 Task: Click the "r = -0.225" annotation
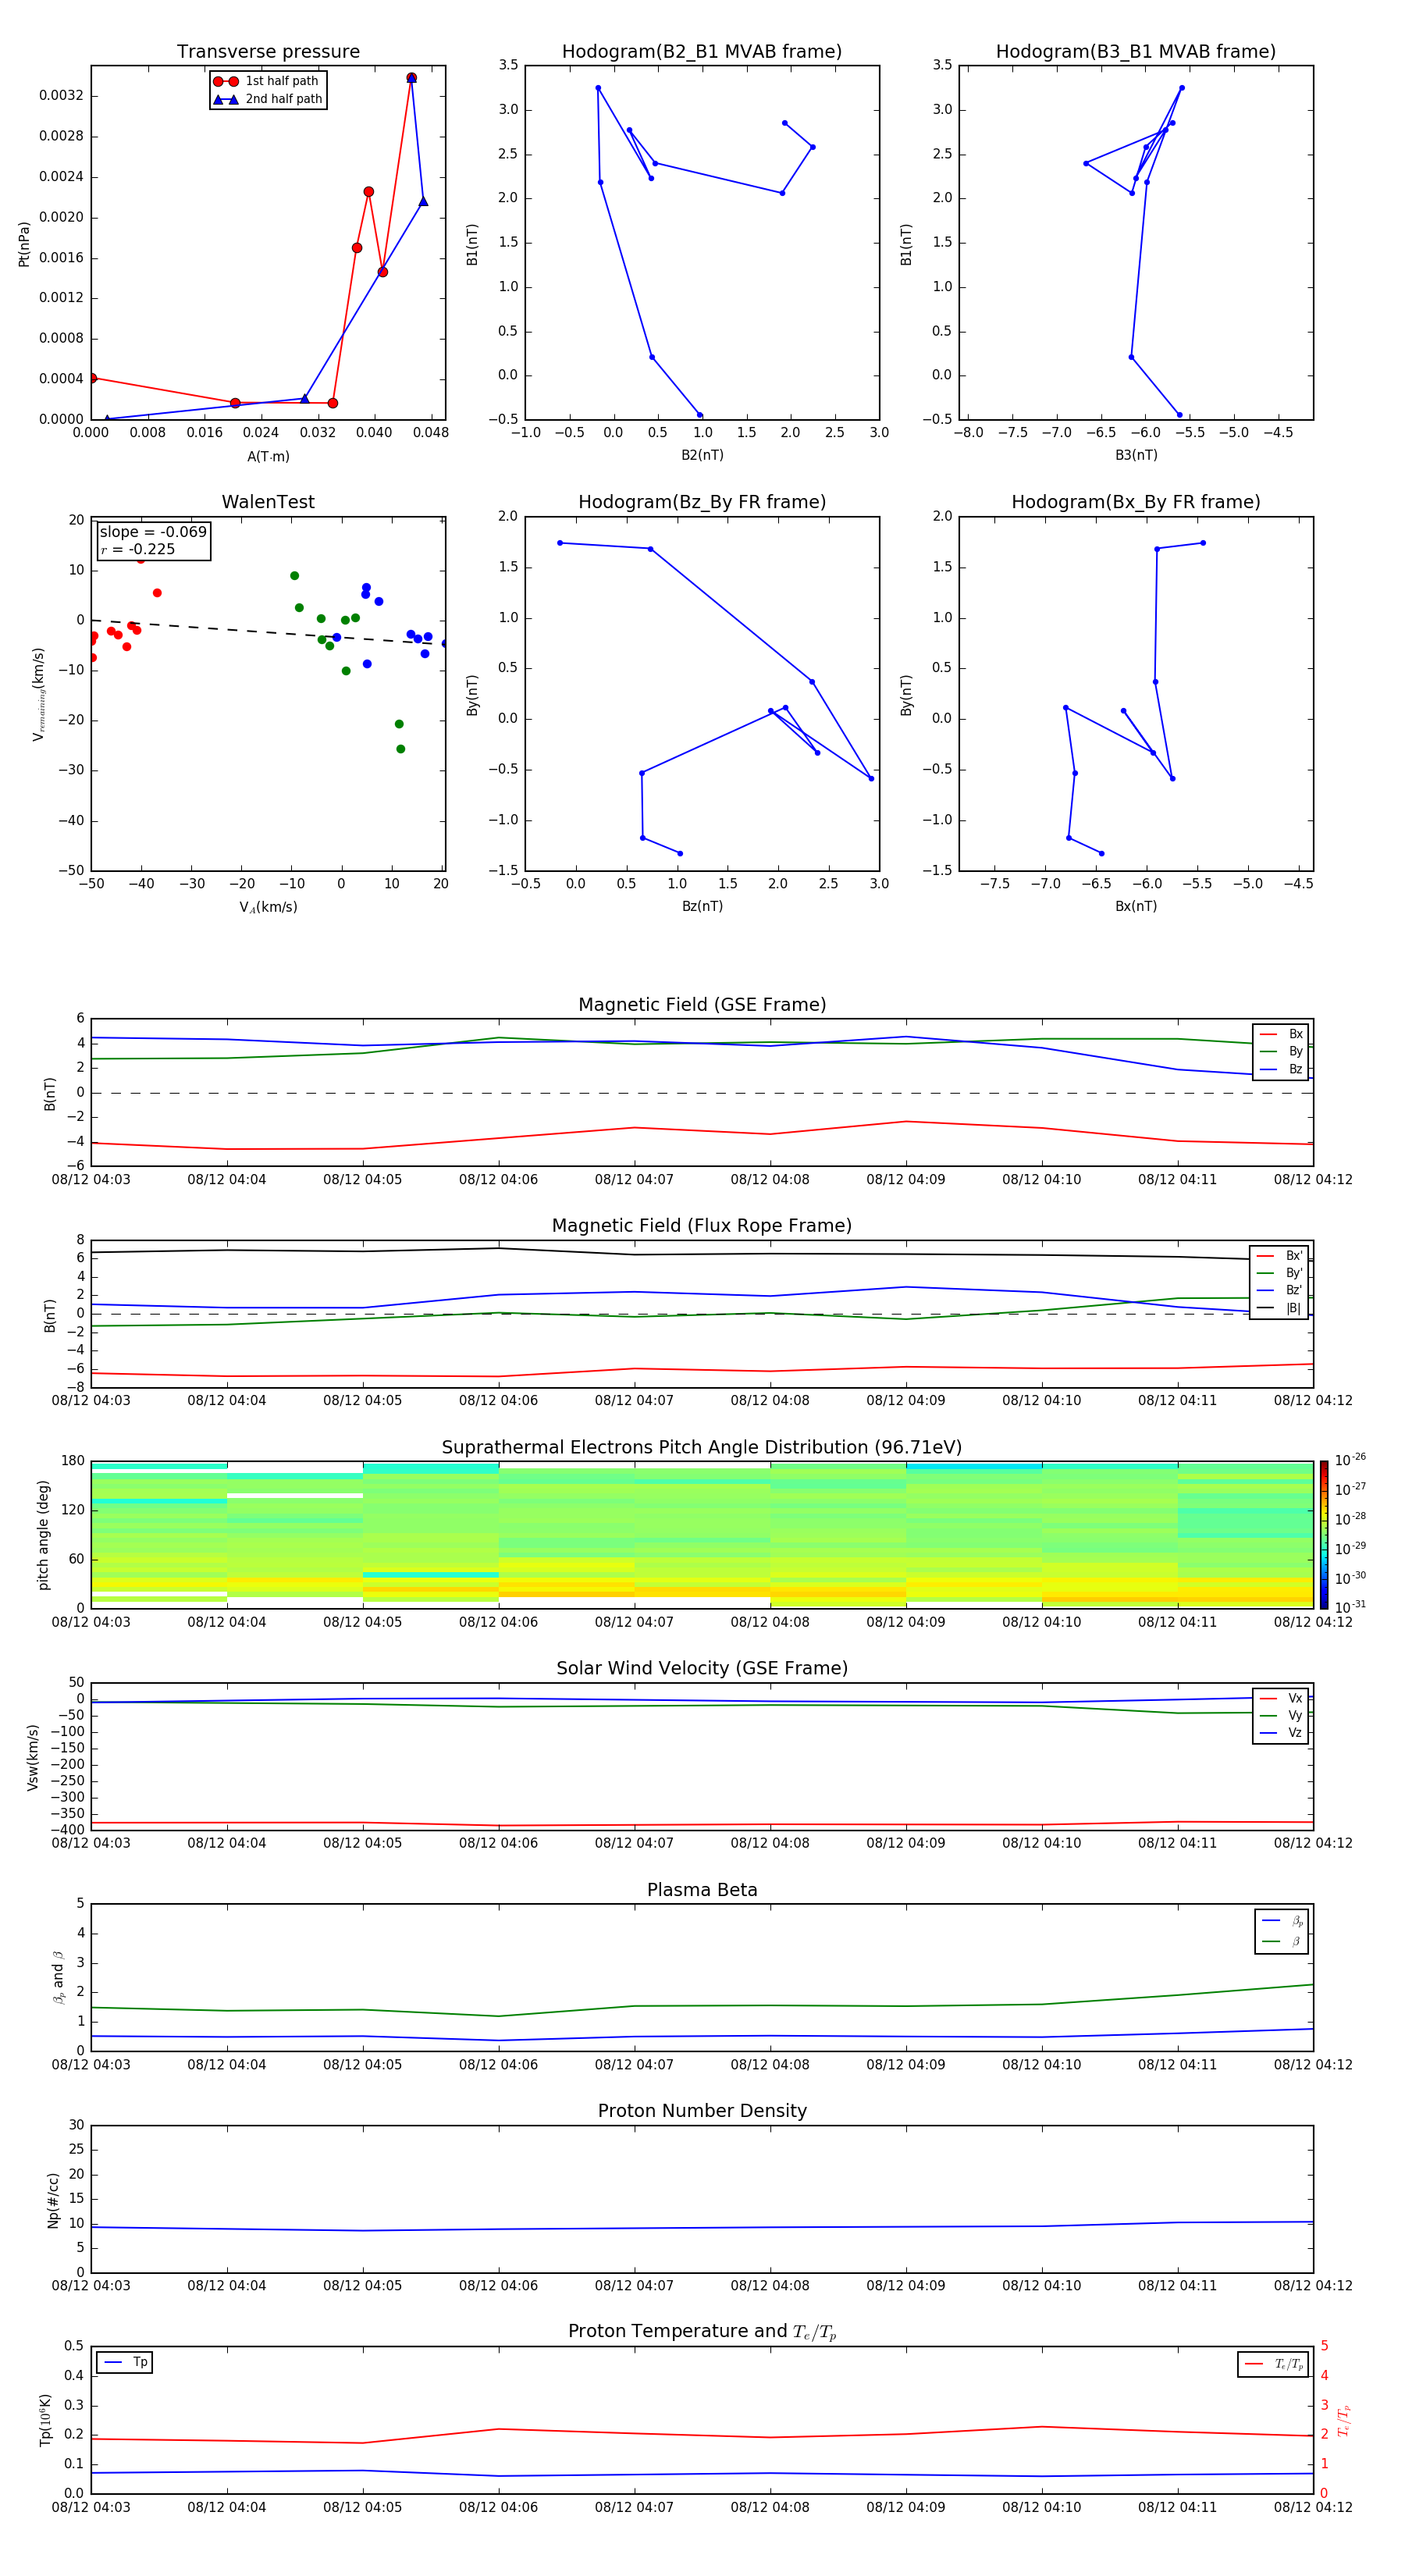pyautogui.click(x=138, y=549)
